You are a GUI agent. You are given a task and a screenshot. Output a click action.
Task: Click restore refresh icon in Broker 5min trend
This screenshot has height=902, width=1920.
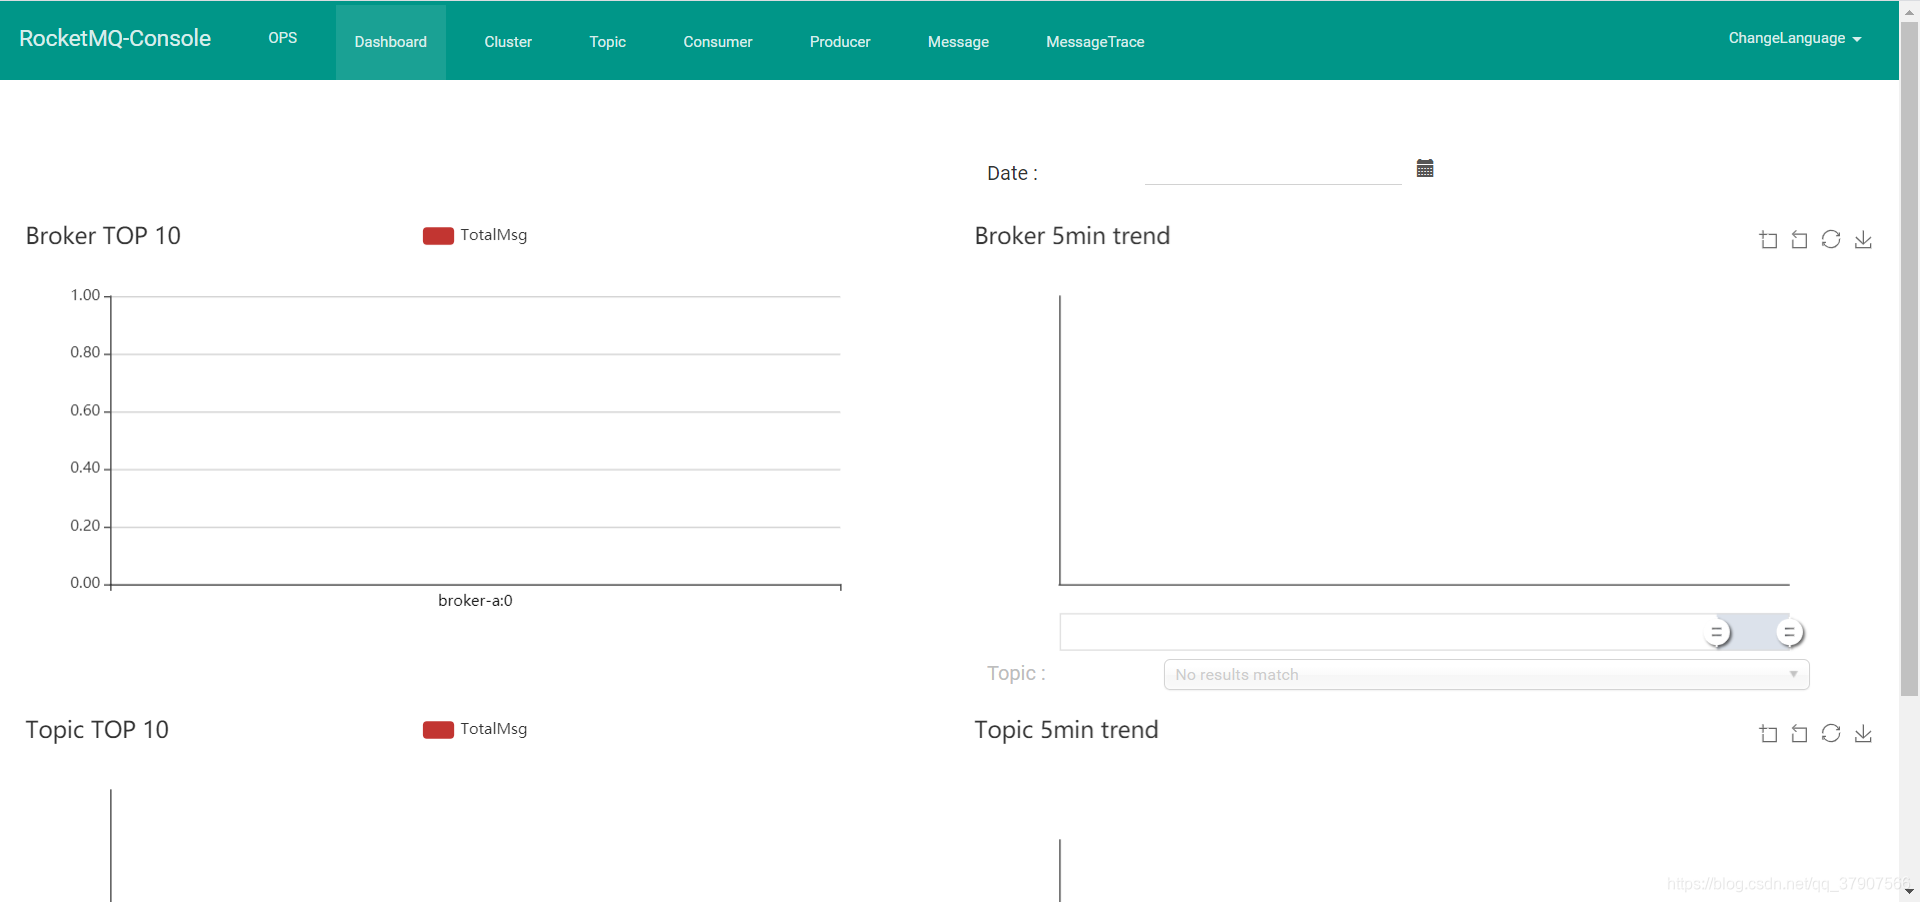(1831, 239)
